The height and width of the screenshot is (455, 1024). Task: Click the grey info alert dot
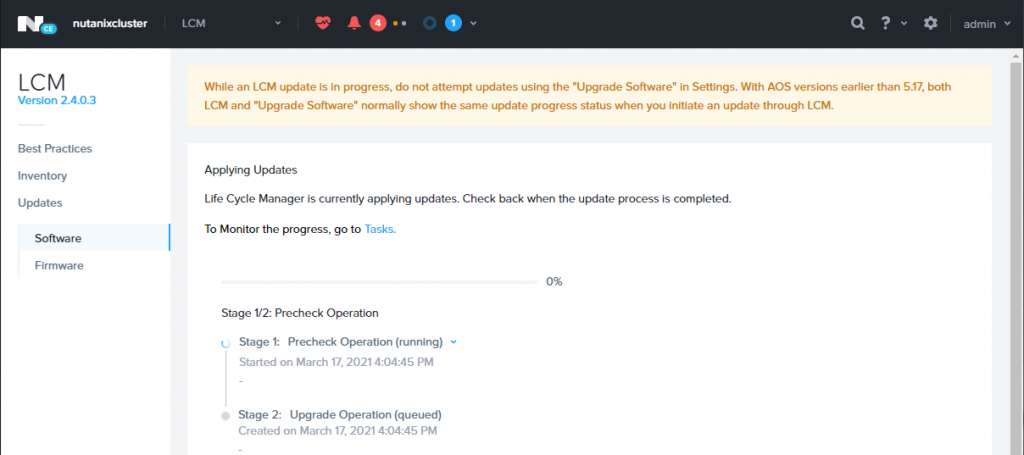(x=404, y=24)
